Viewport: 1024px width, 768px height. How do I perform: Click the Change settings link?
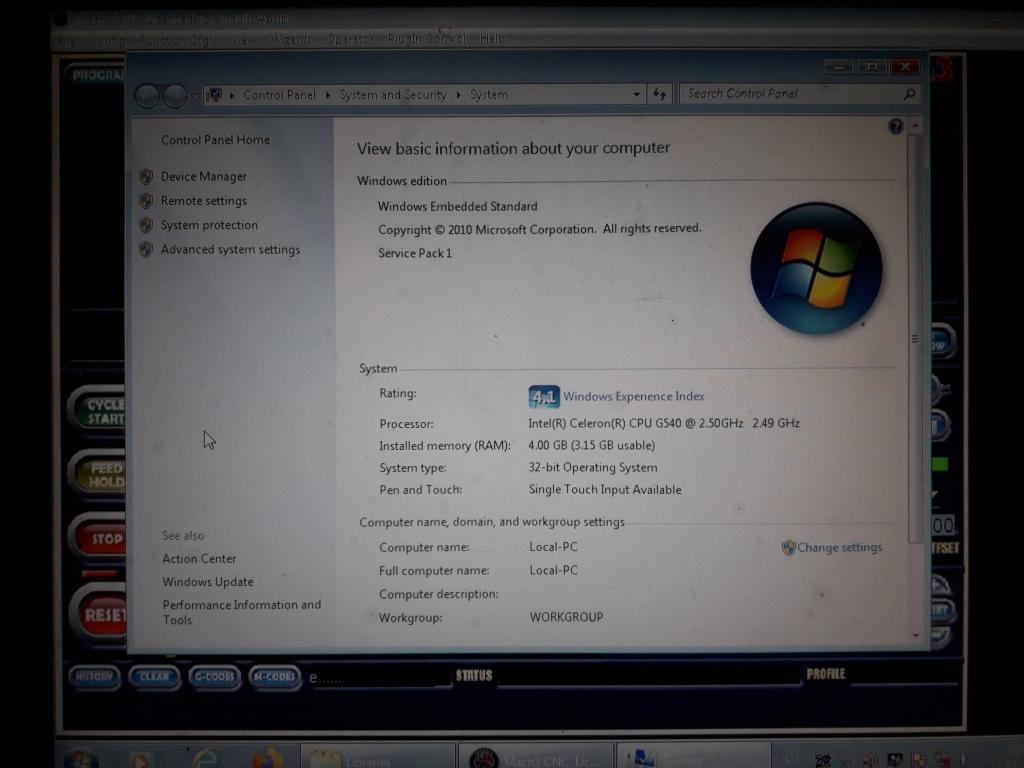[838, 548]
